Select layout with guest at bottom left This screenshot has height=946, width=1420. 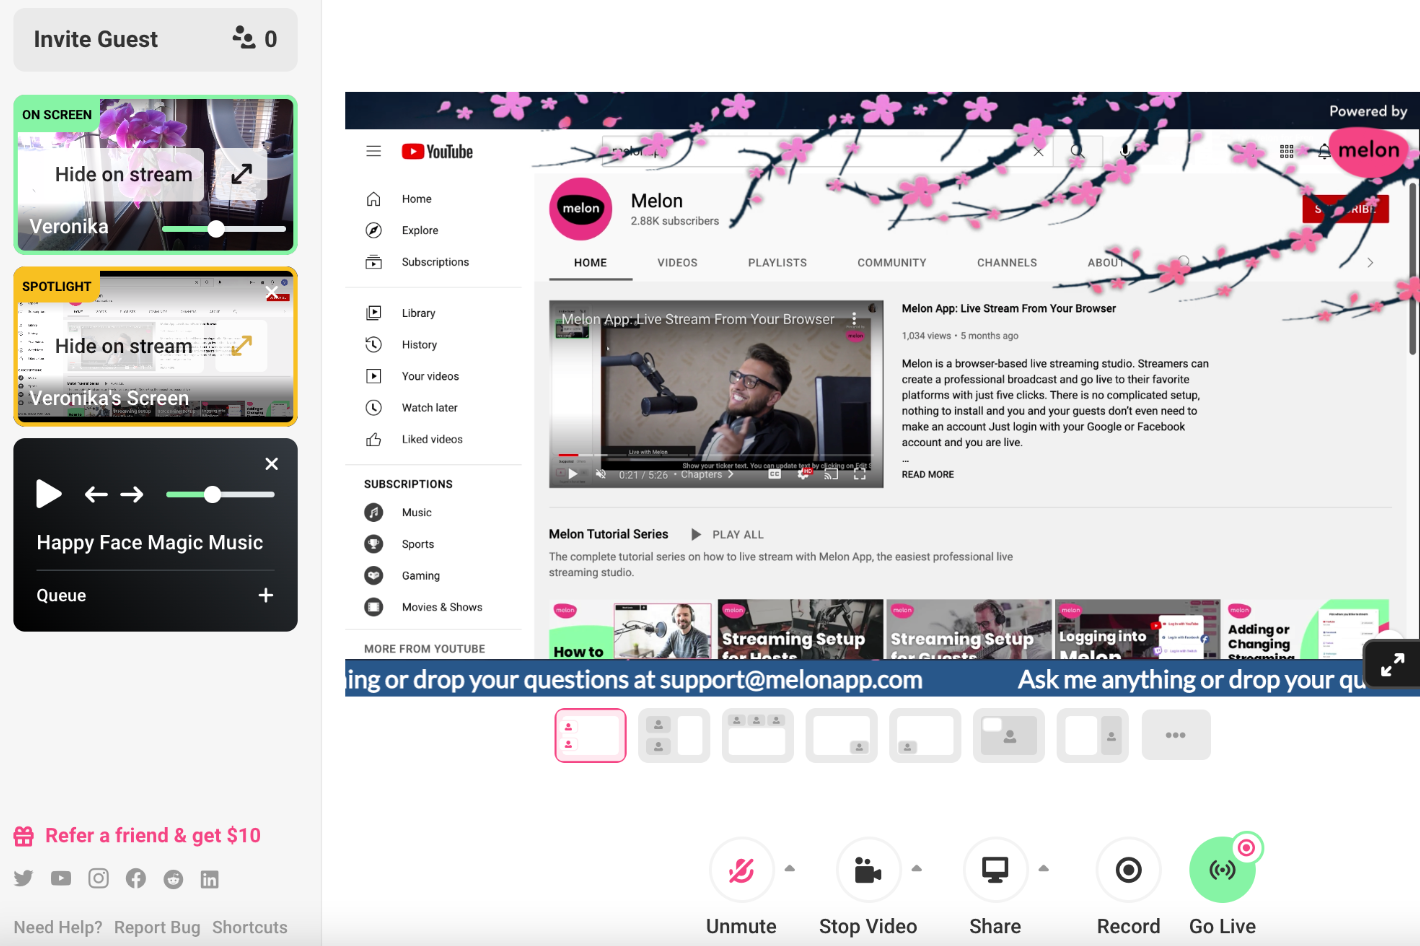click(x=925, y=735)
